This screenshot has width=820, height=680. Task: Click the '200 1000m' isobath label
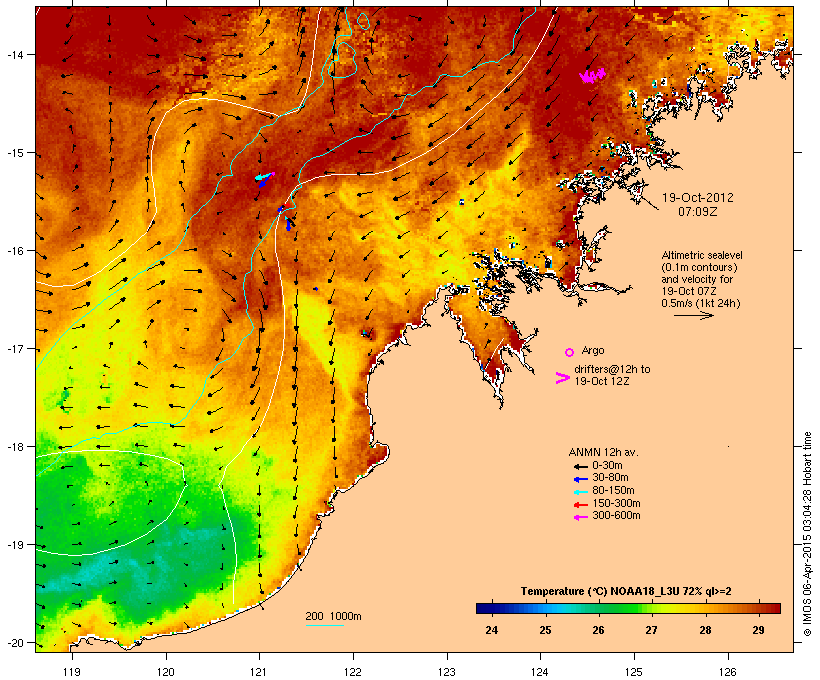coord(333,616)
